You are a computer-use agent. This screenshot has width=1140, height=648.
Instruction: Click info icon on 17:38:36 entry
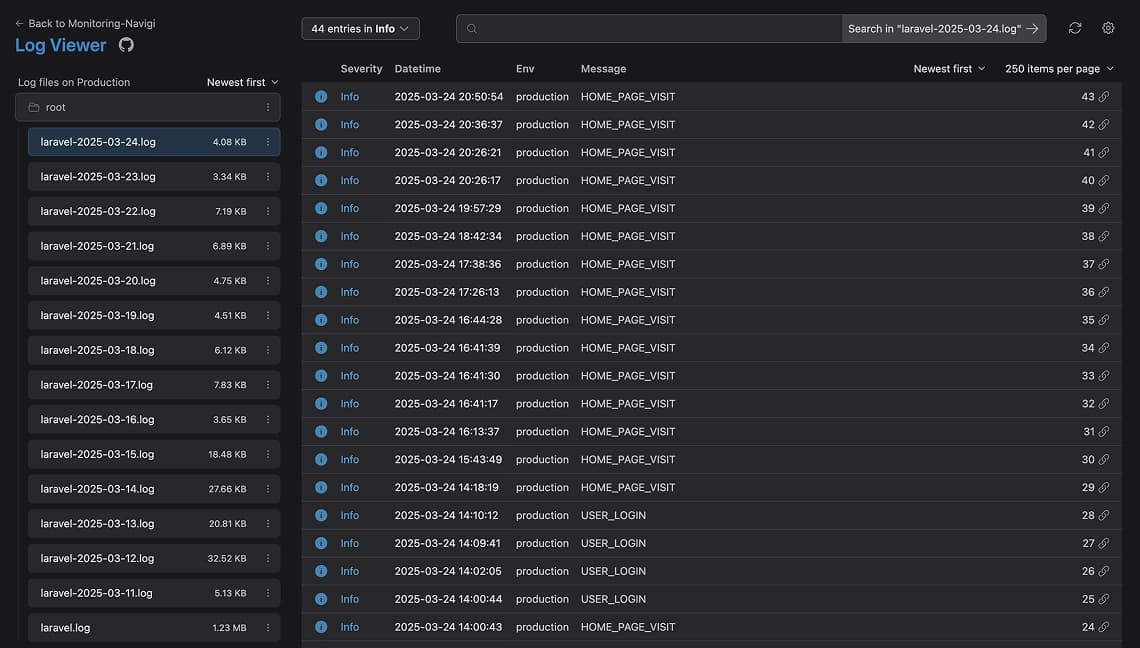coord(321,264)
